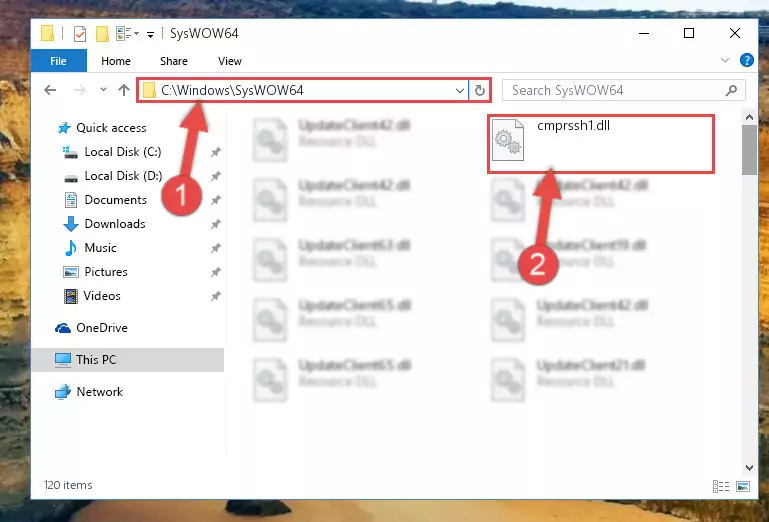This screenshot has height=522, width=769.
Task: Refresh the SysWOW64 folder
Action: [480, 90]
